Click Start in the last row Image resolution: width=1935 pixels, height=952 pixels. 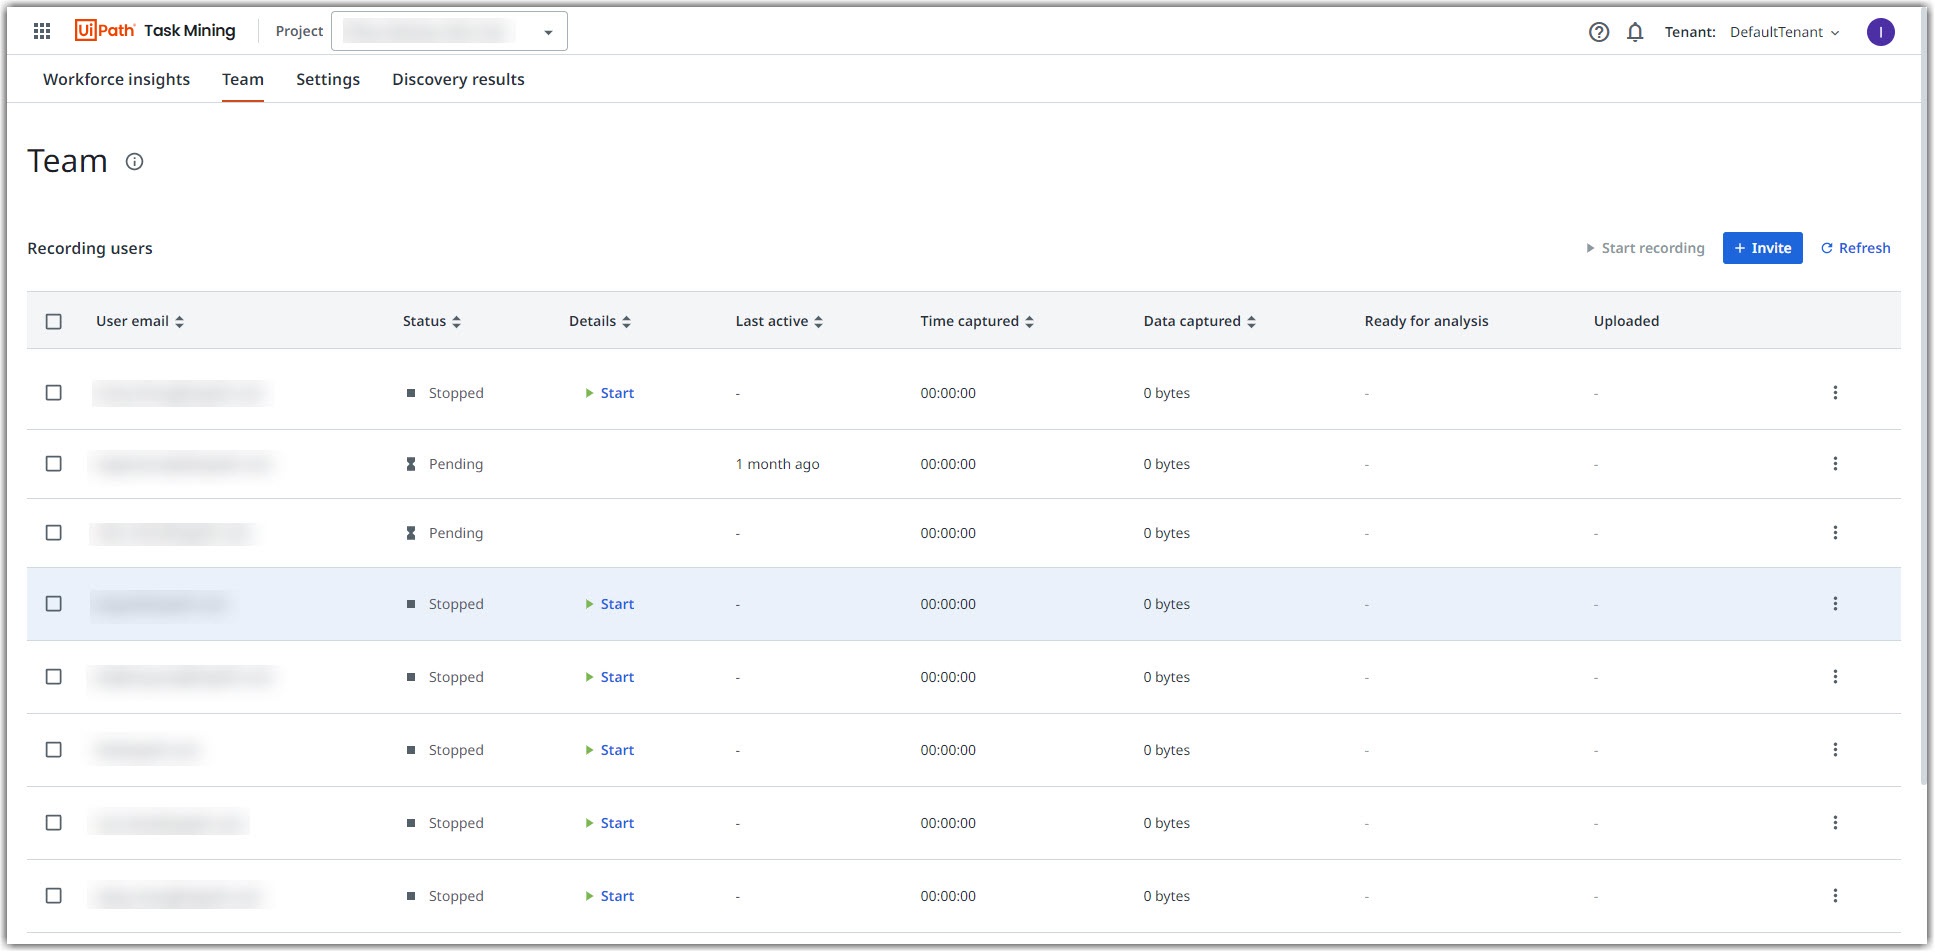point(610,896)
